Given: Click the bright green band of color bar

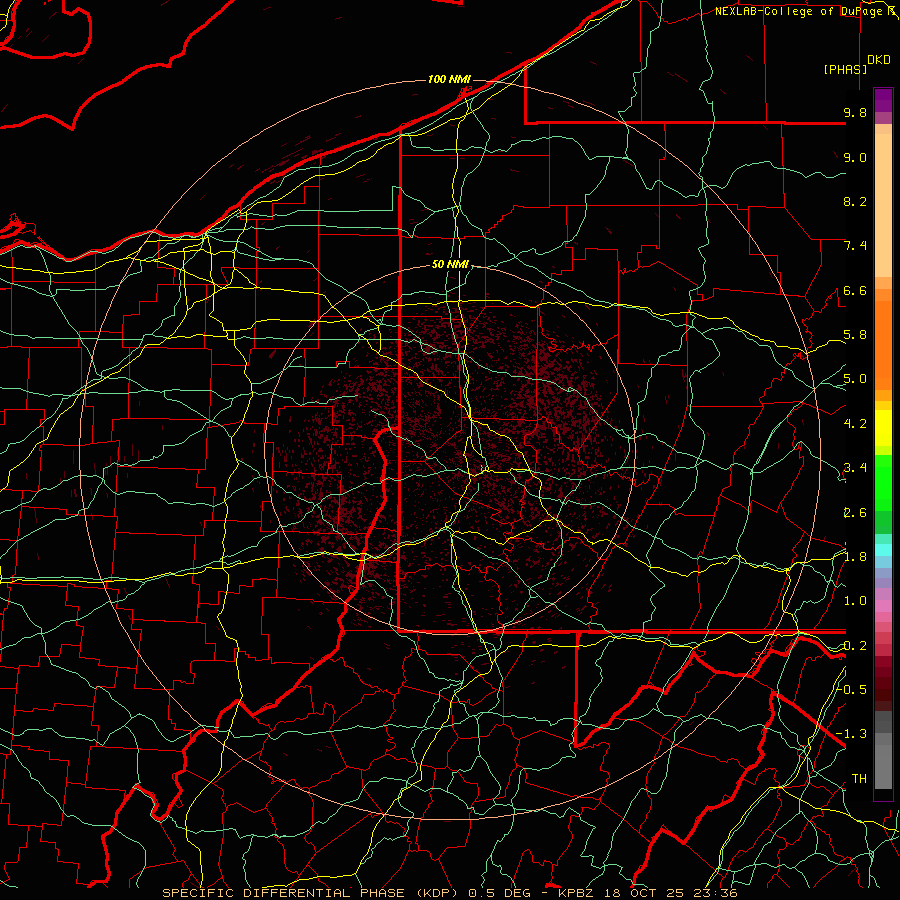Looking at the screenshot, I should click(883, 482).
